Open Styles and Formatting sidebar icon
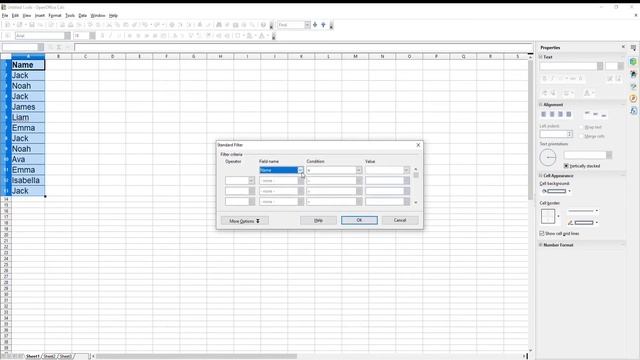Image resolution: width=640 pixels, height=360 pixels. tap(633, 74)
